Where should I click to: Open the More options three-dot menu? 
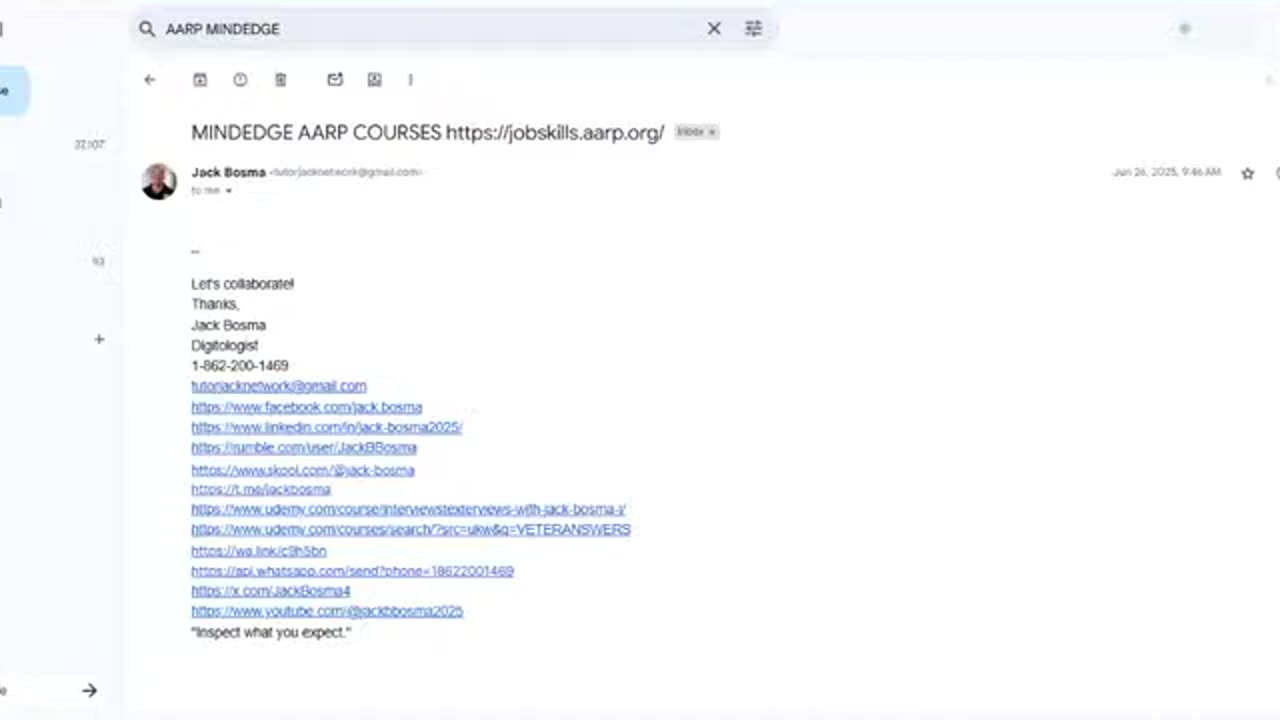coord(410,80)
